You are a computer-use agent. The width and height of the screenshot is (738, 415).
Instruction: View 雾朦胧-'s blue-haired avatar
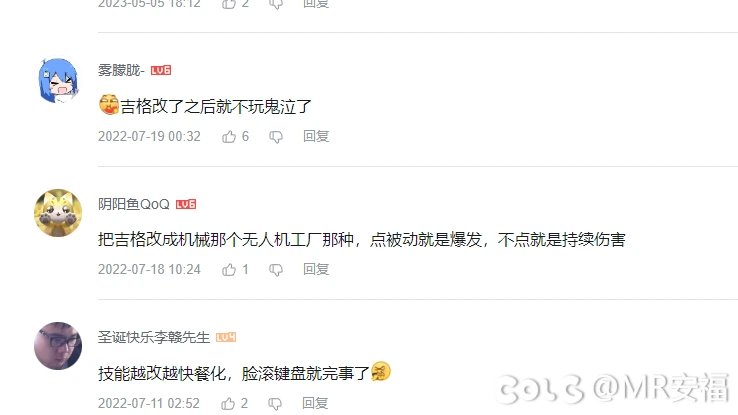58,80
